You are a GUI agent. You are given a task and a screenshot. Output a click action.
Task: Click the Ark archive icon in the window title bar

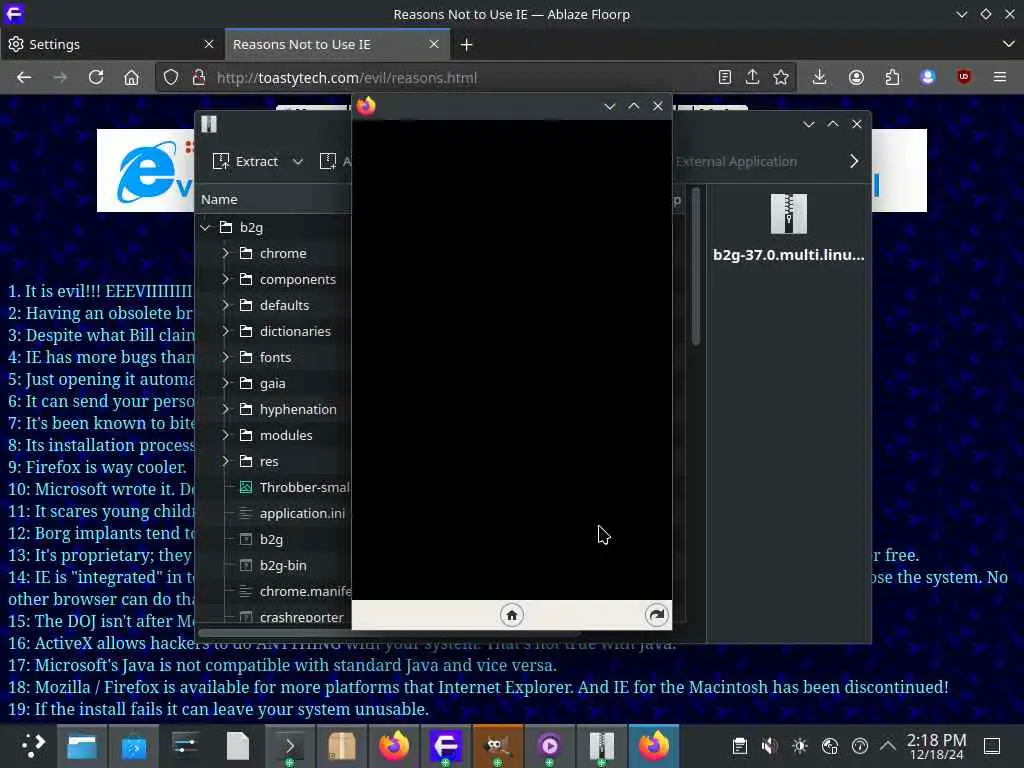pyautogui.click(x=209, y=124)
